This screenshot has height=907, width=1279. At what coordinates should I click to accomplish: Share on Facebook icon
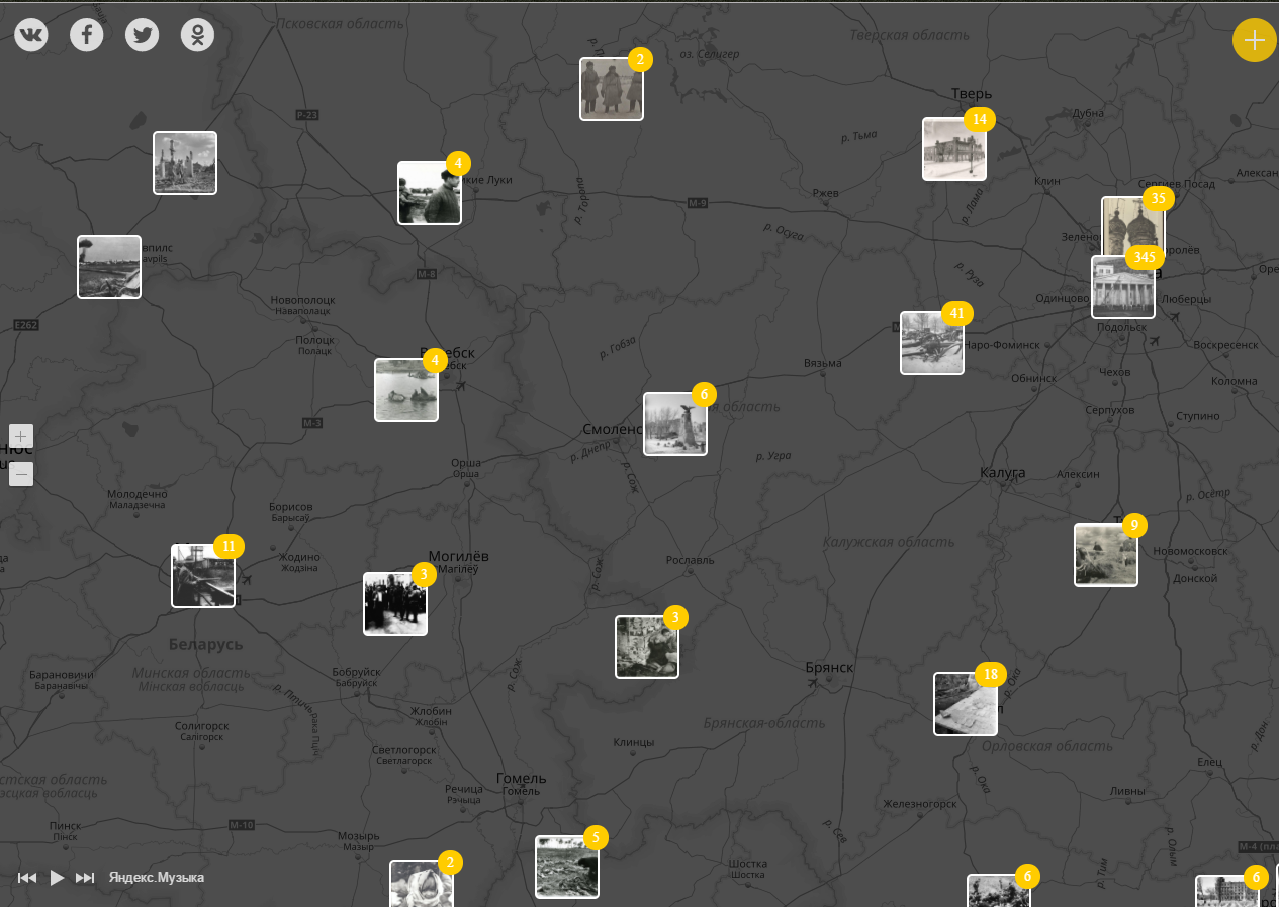pos(87,35)
